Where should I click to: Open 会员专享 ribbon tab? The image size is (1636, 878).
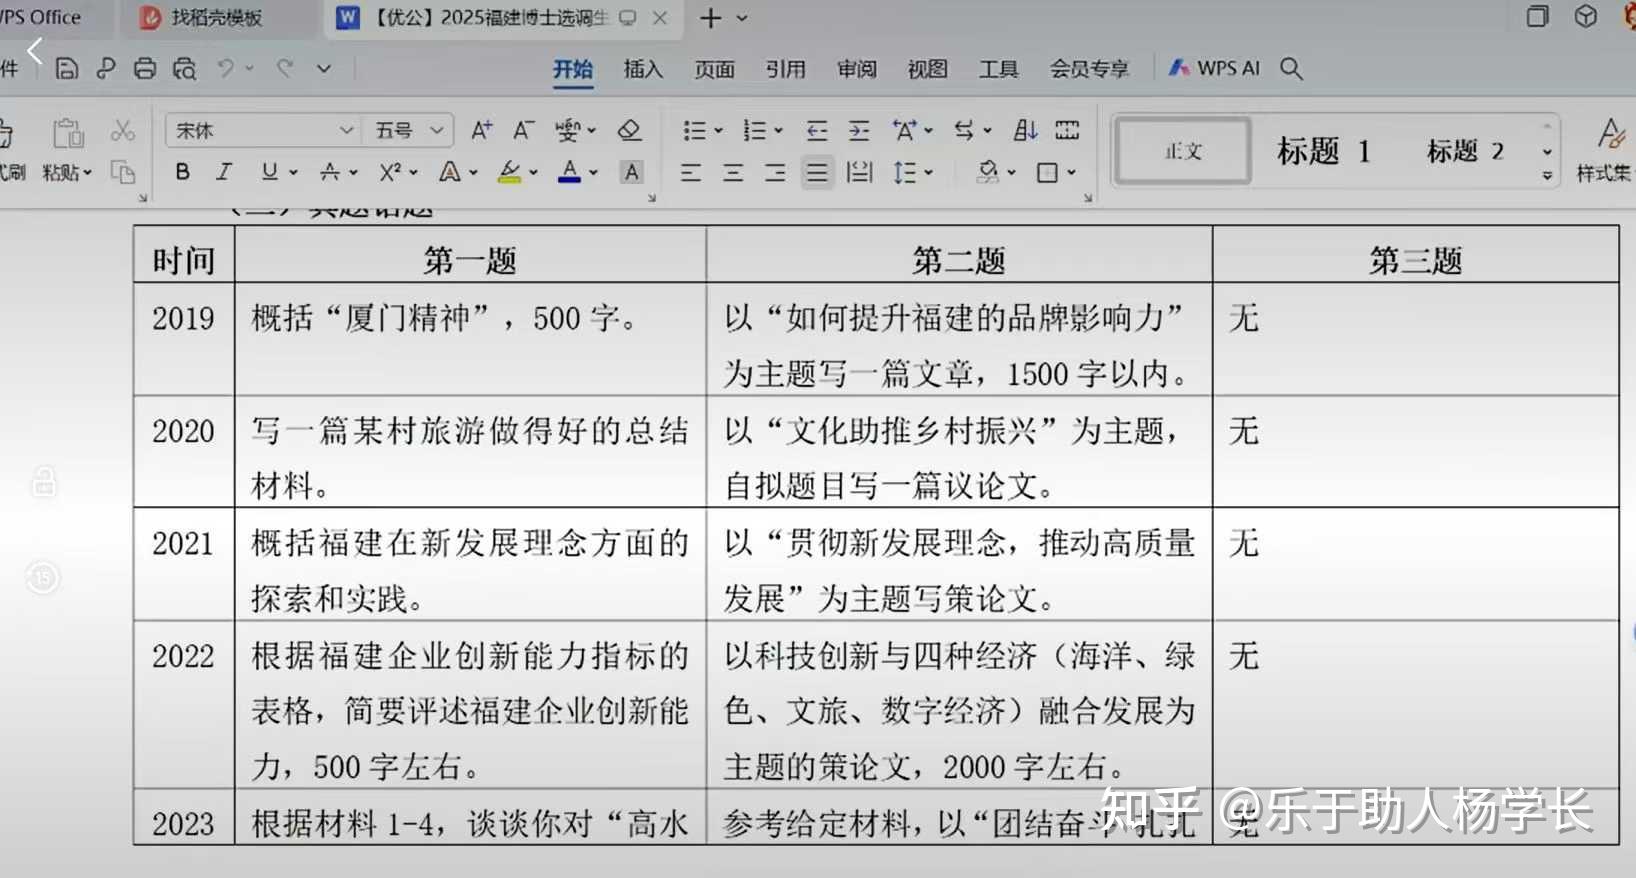(x=1089, y=68)
